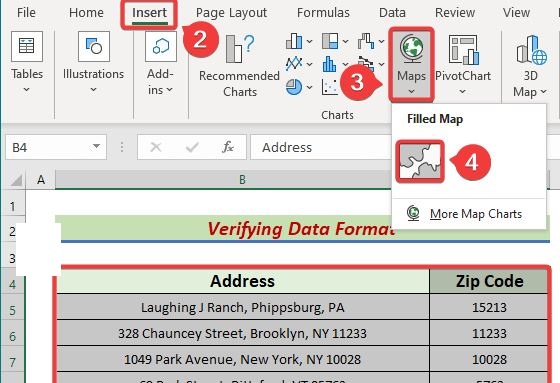Select row 1 header
560x383 pixels.
[13, 207]
